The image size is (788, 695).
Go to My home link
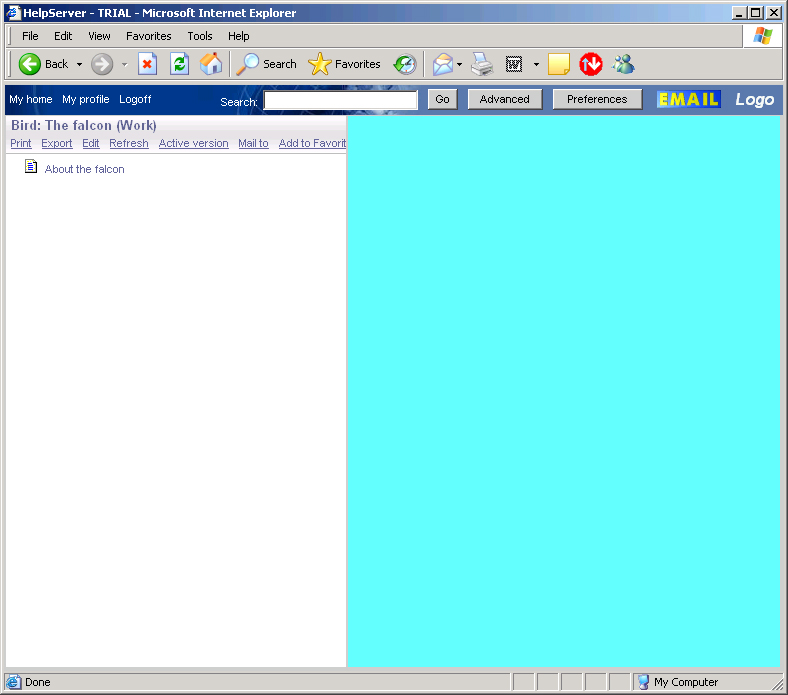[31, 100]
